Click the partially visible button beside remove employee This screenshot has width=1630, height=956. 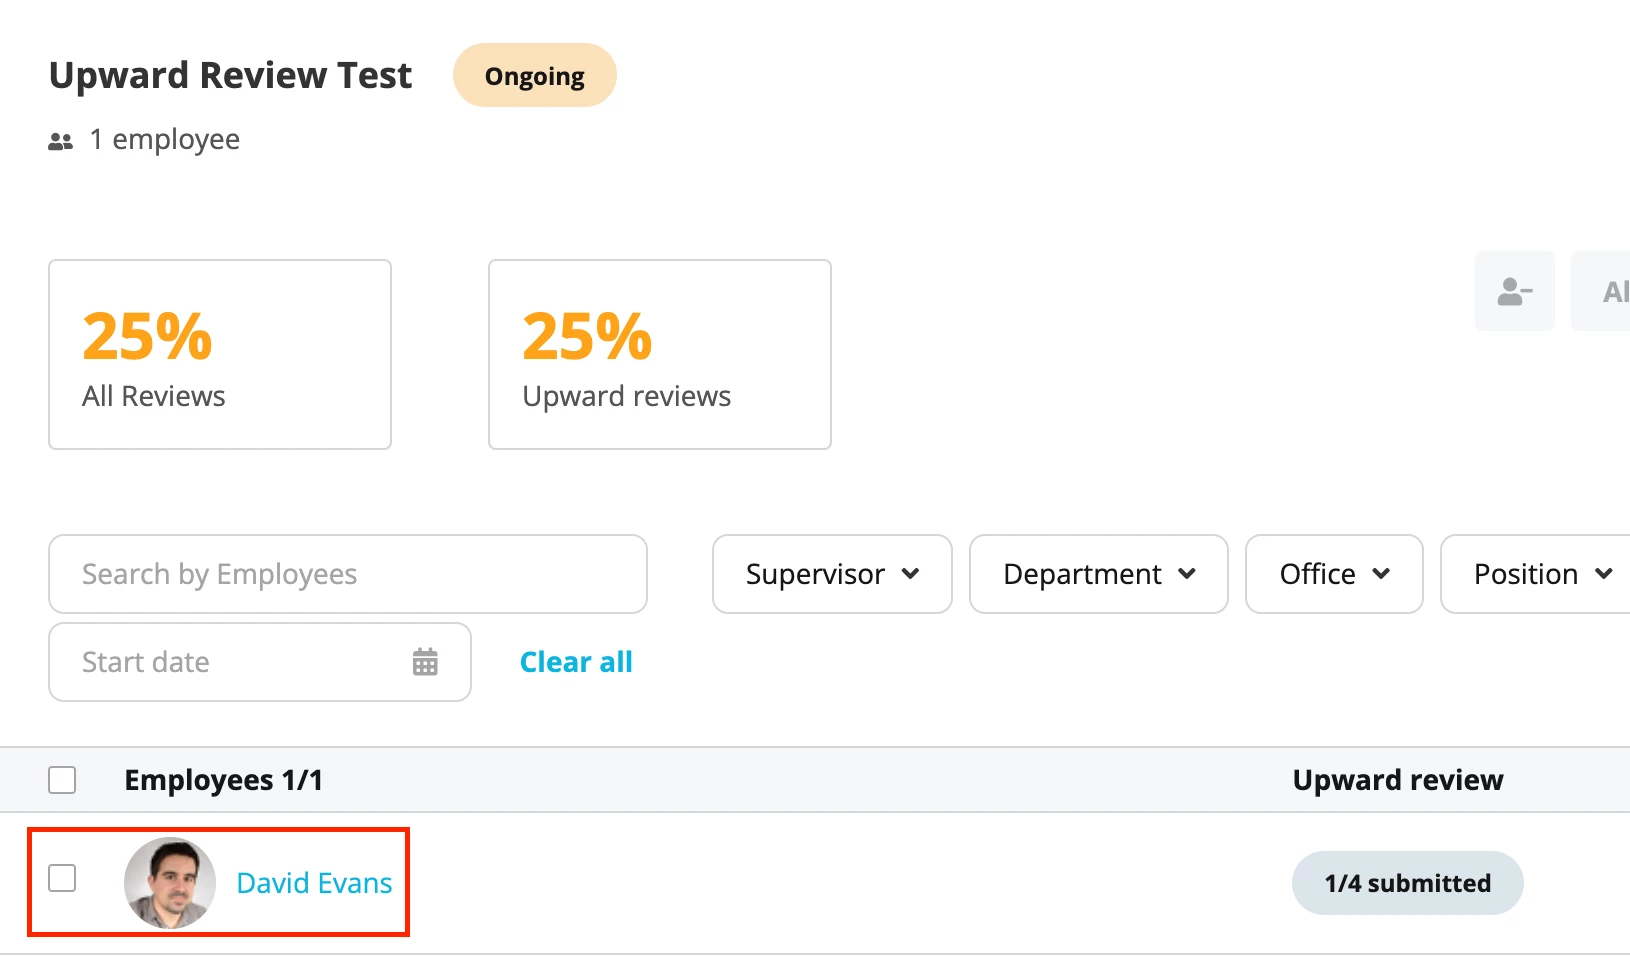(x=1602, y=291)
